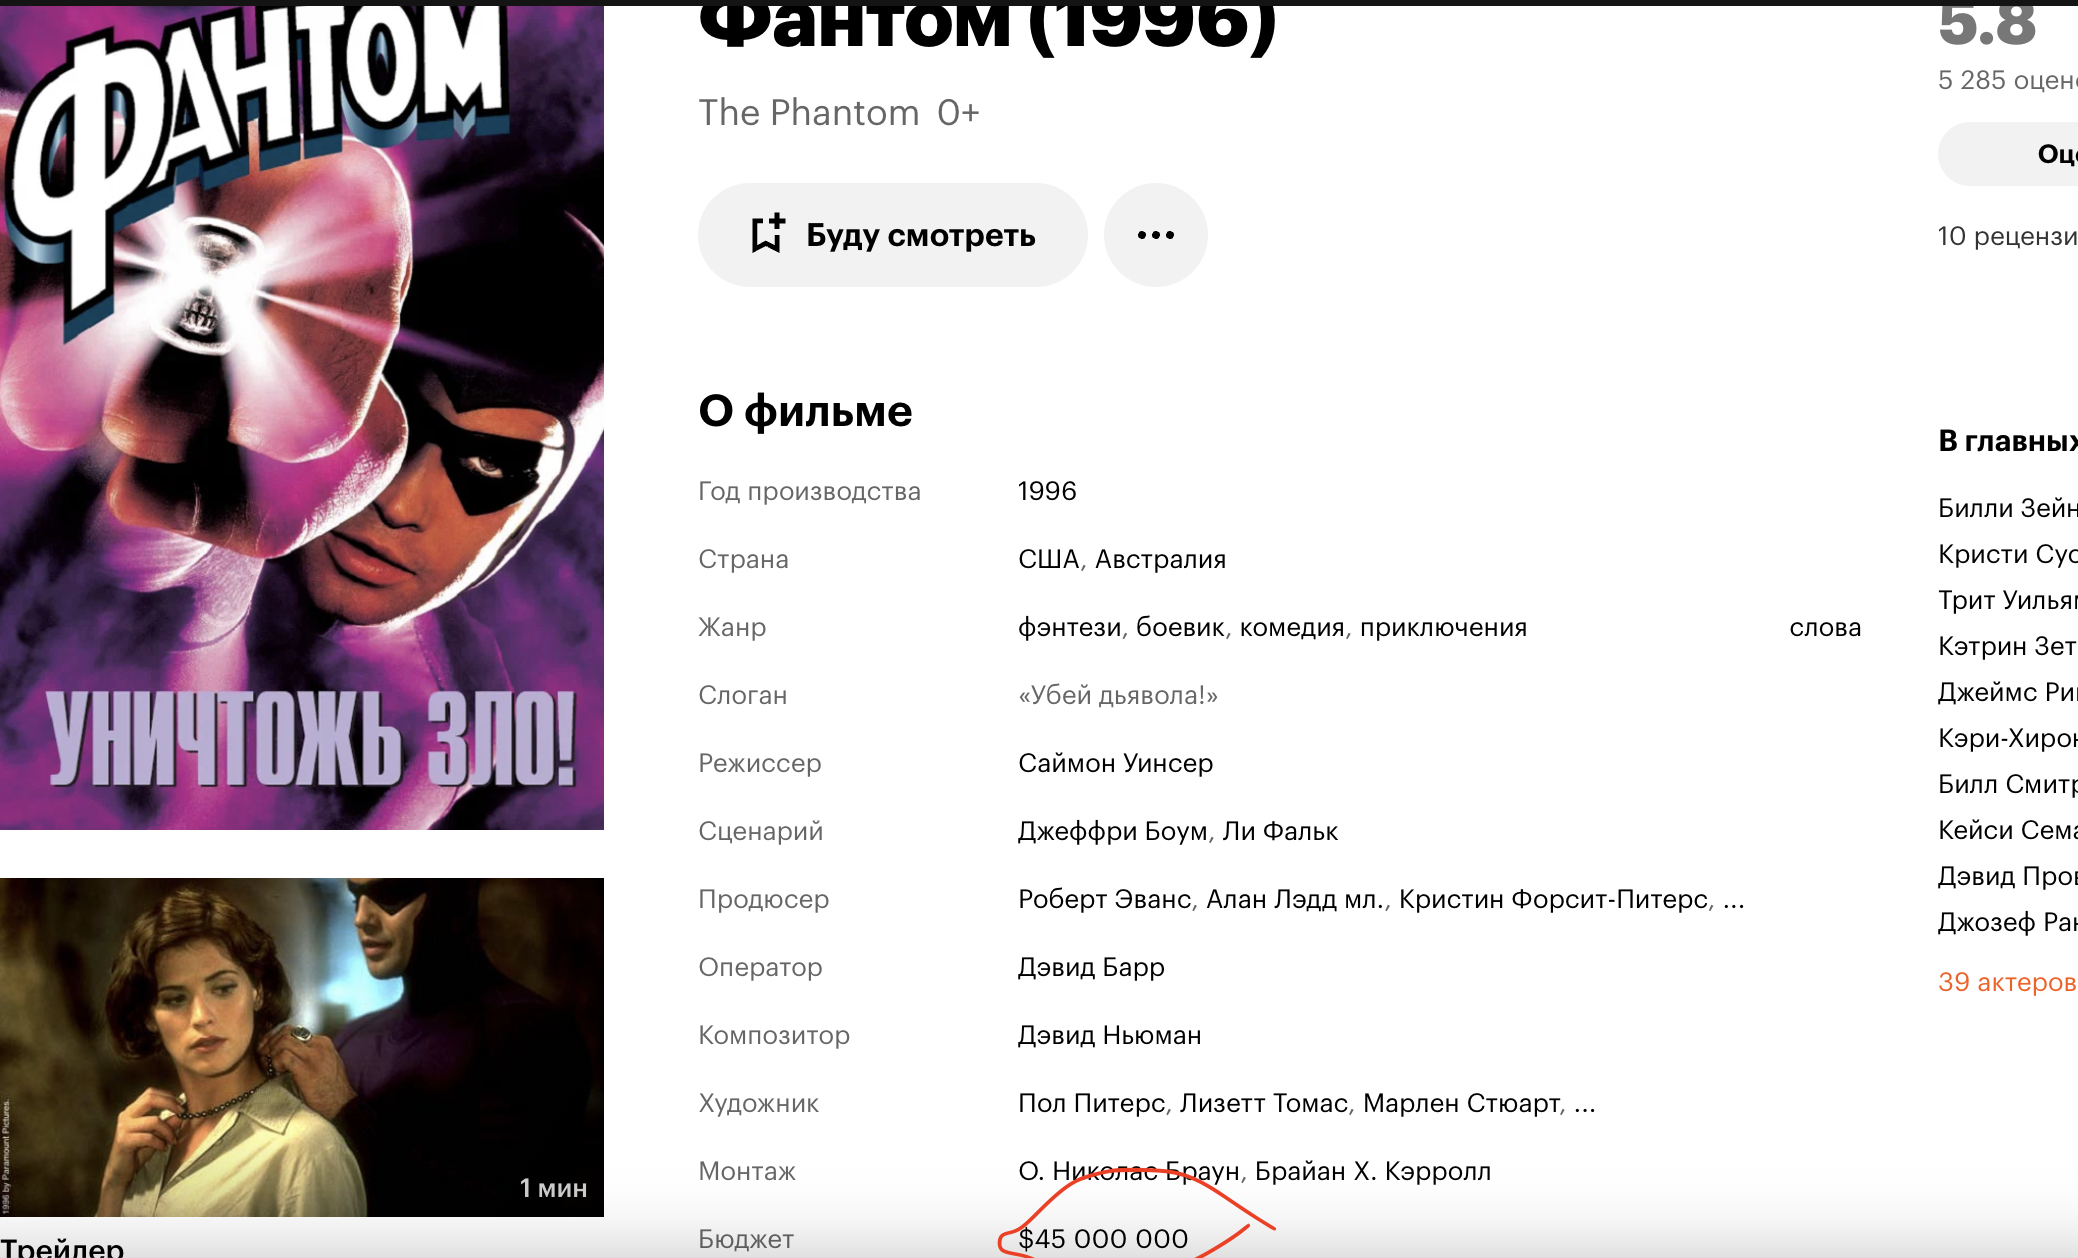Click the Буду смотреть button
This screenshot has width=2078, height=1258.
tap(892, 235)
